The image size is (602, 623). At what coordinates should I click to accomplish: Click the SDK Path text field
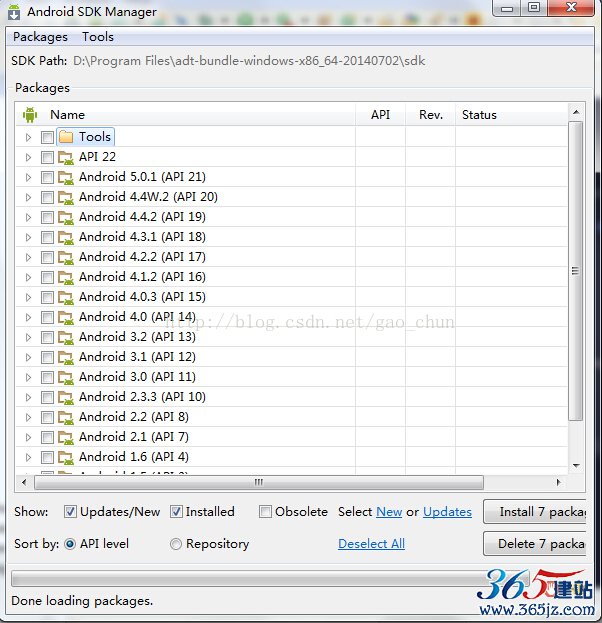(249, 61)
